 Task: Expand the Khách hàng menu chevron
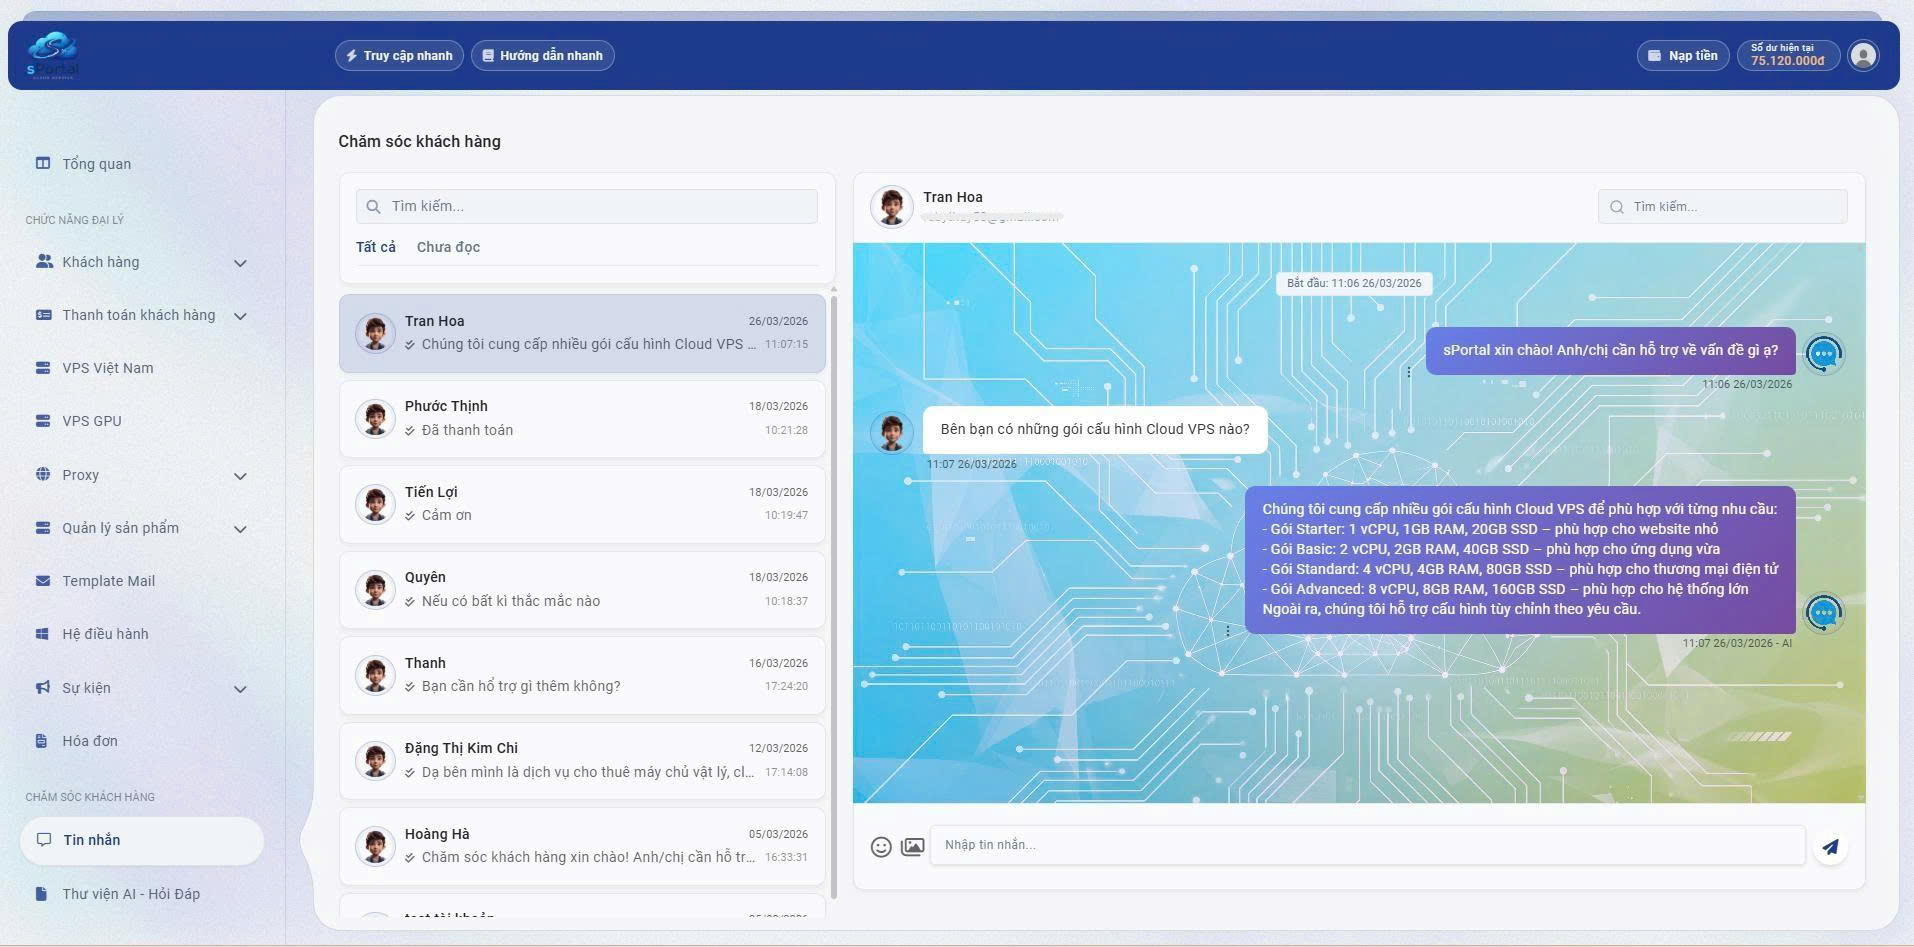point(240,263)
